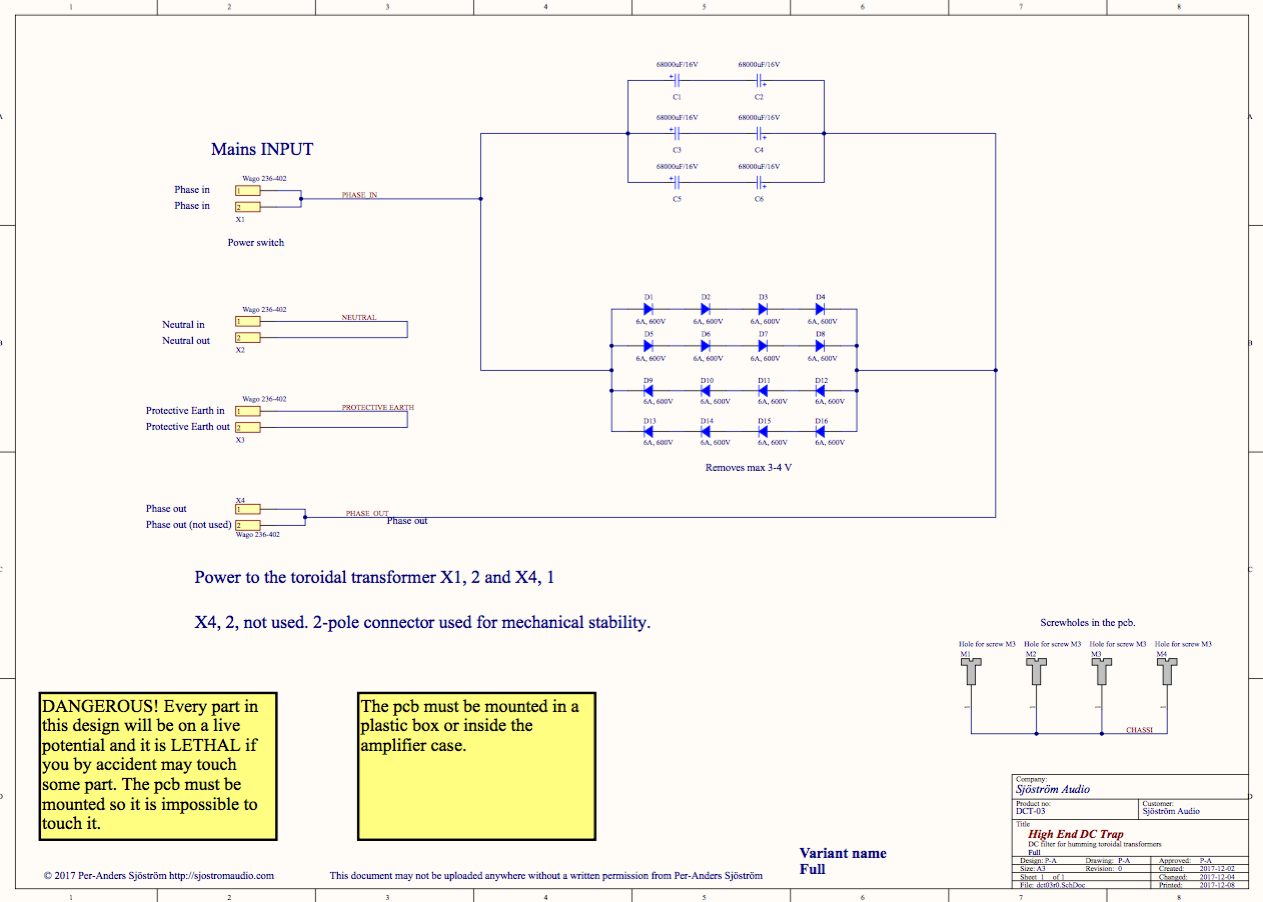Click diode D16 symbol
The height and width of the screenshot is (902, 1263).
coord(820,432)
